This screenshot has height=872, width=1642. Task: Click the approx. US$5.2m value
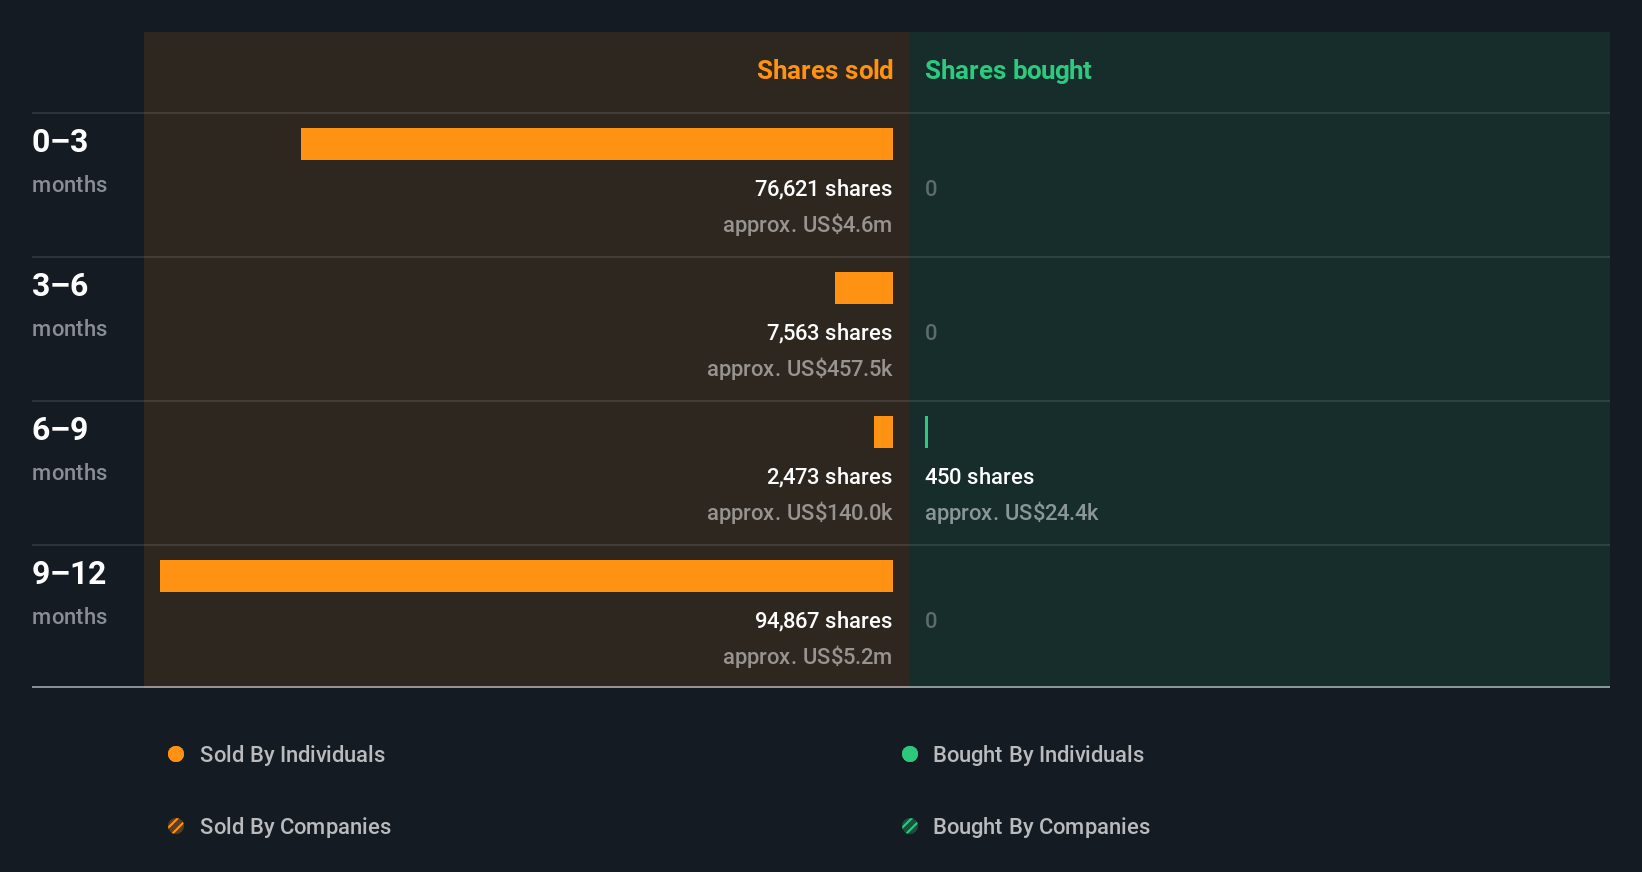(807, 656)
